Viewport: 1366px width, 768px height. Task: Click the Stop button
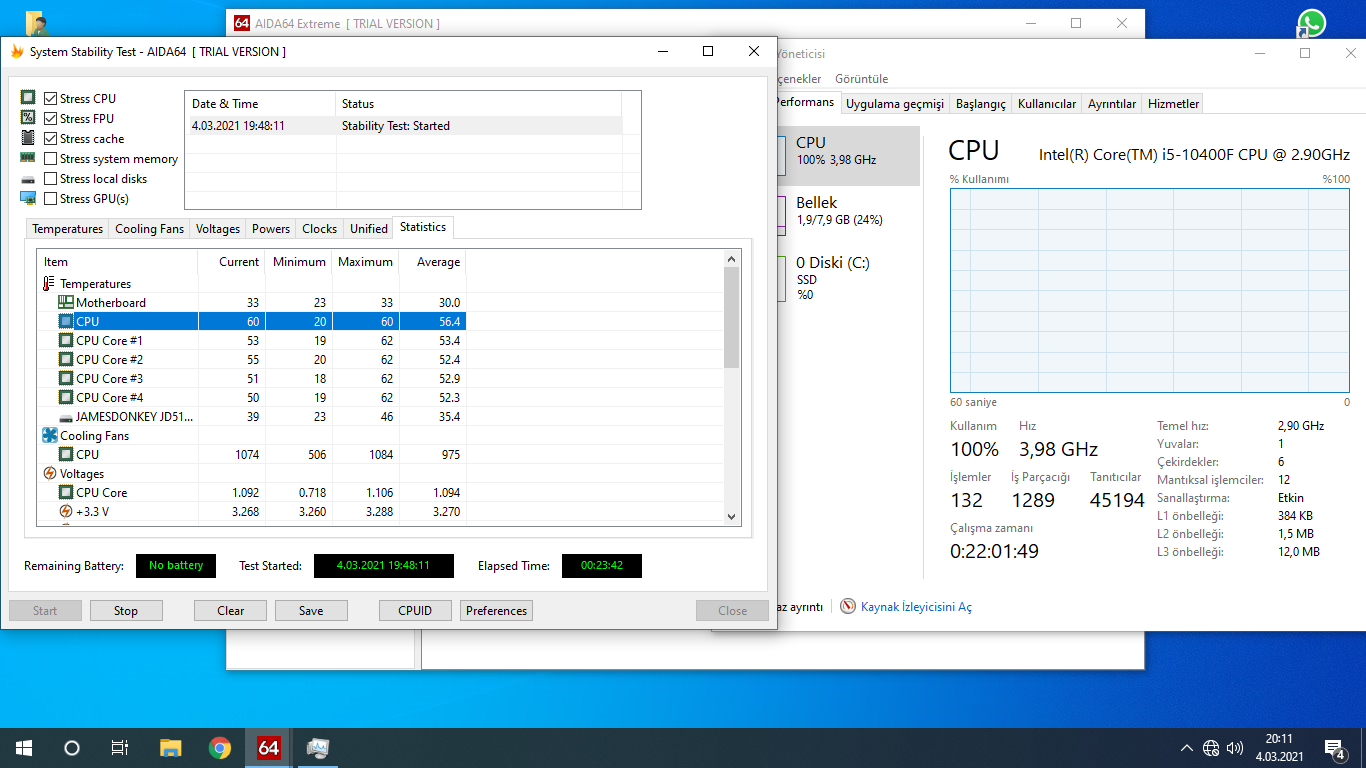[x=126, y=611]
